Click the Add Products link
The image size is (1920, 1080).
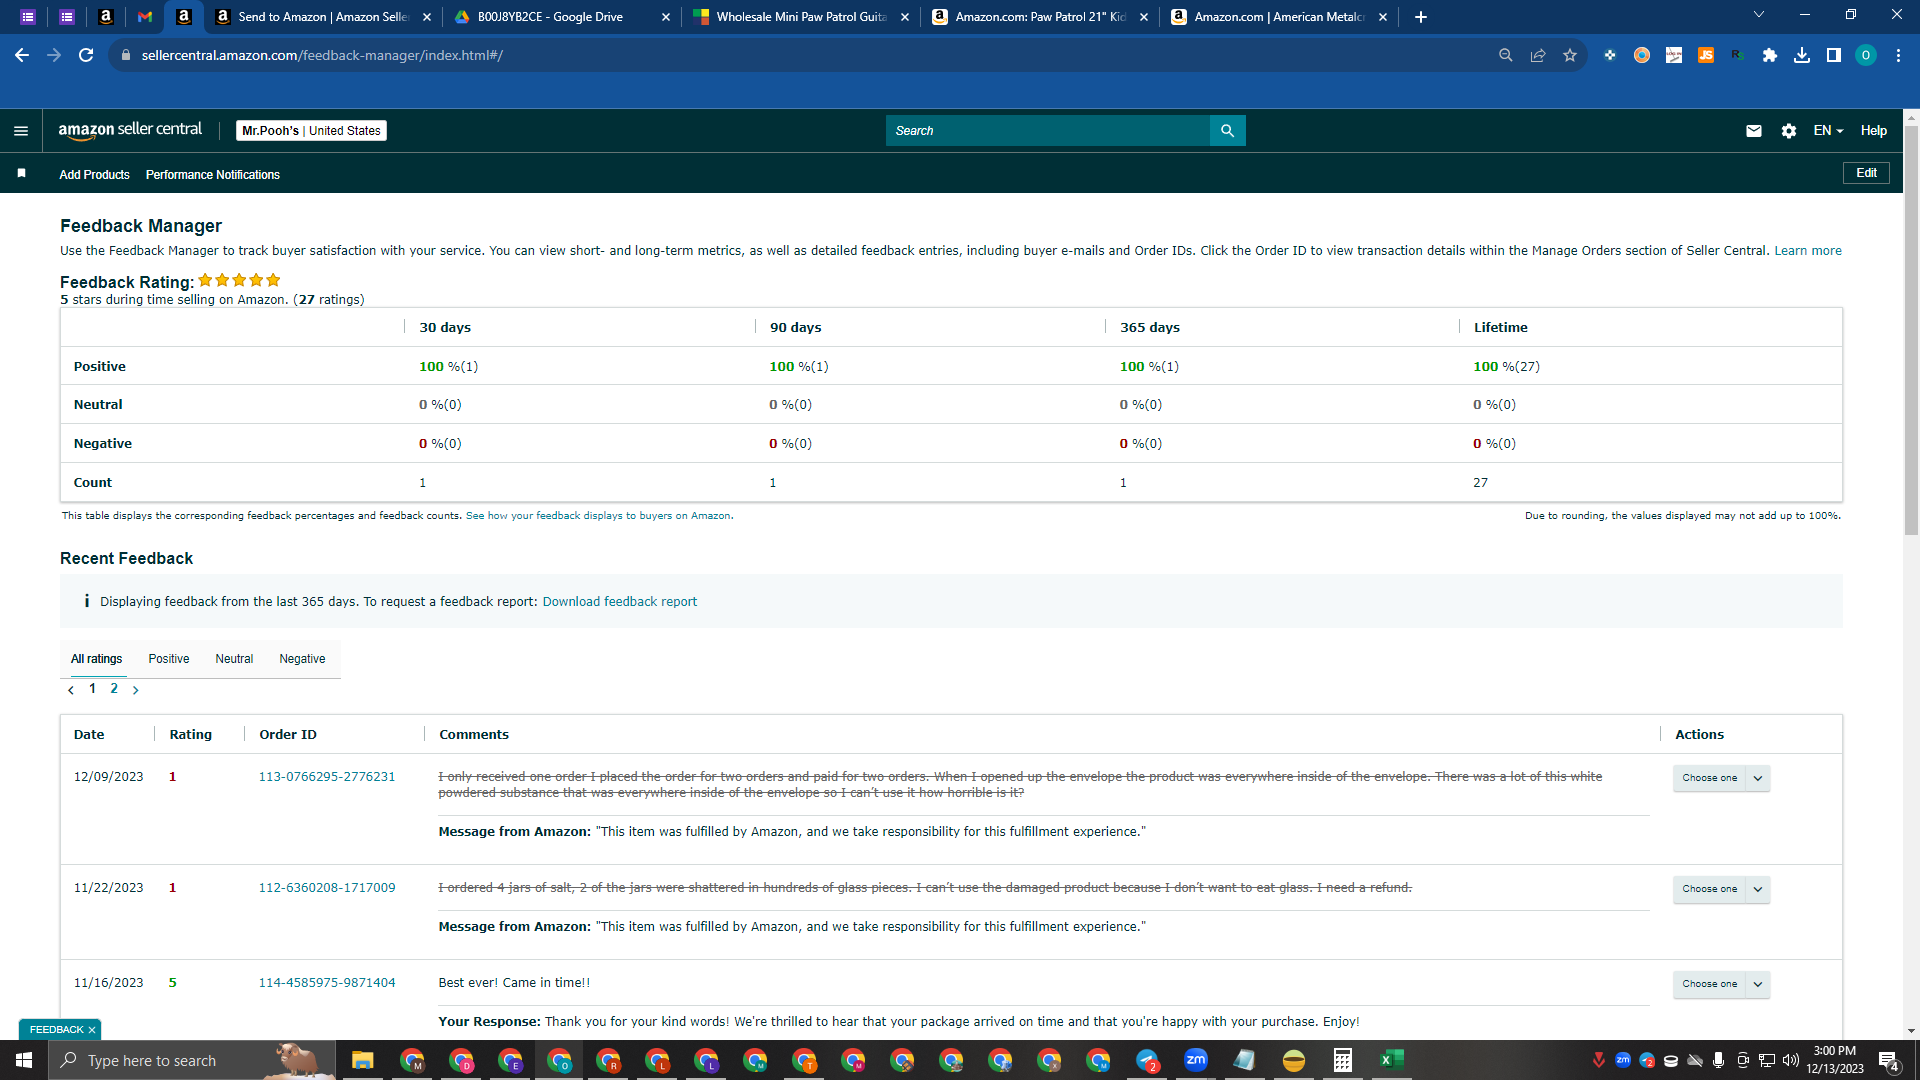[94, 175]
